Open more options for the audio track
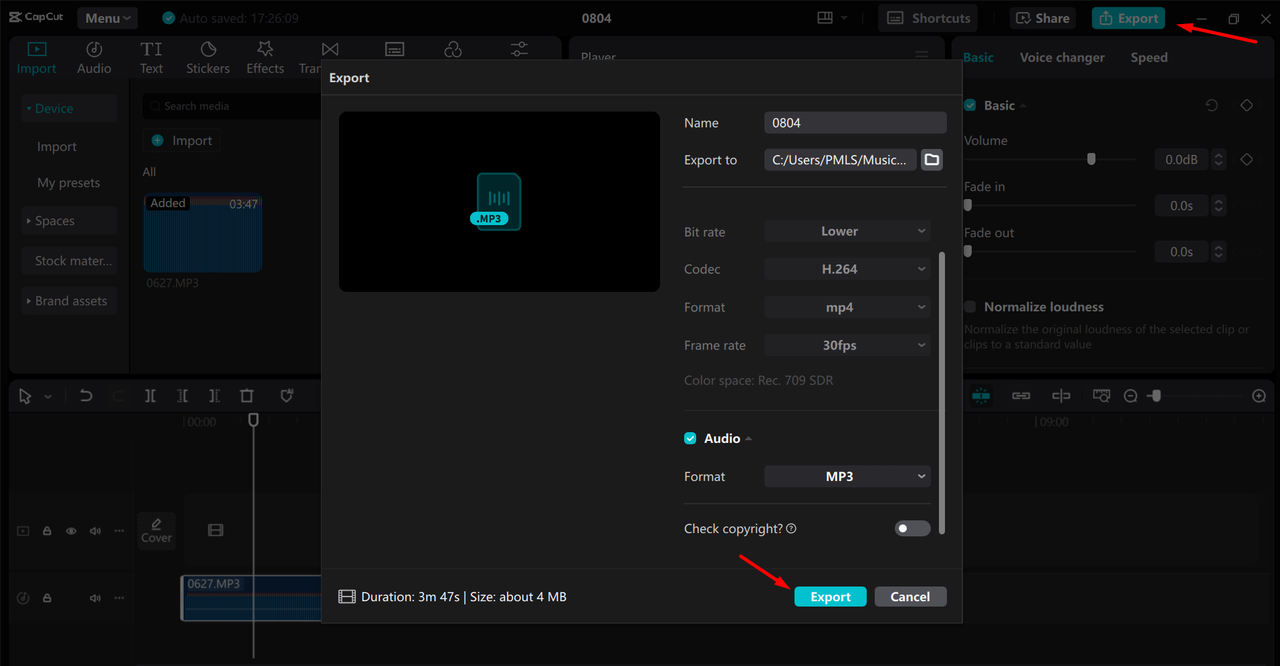 (119, 598)
